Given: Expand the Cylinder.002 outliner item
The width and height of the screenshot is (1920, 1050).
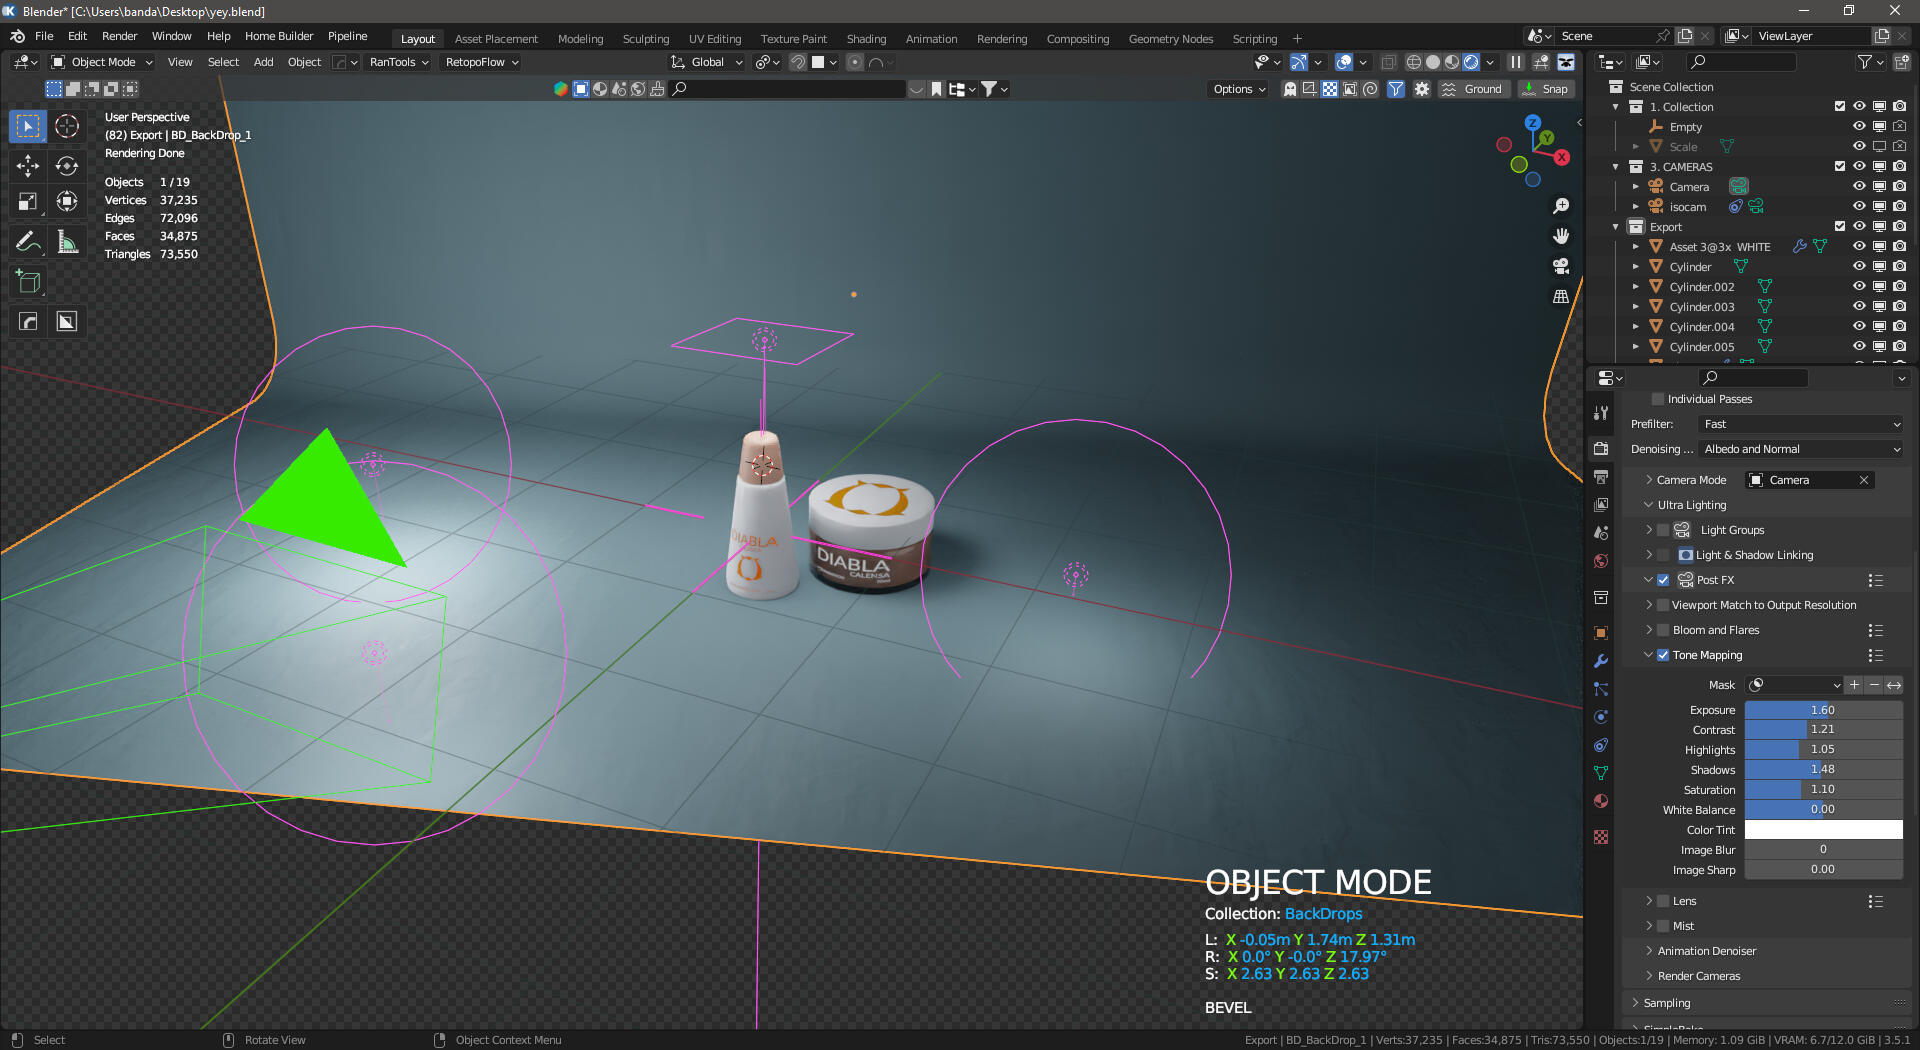Looking at the screenshot, I should (x=1637, y=287).
